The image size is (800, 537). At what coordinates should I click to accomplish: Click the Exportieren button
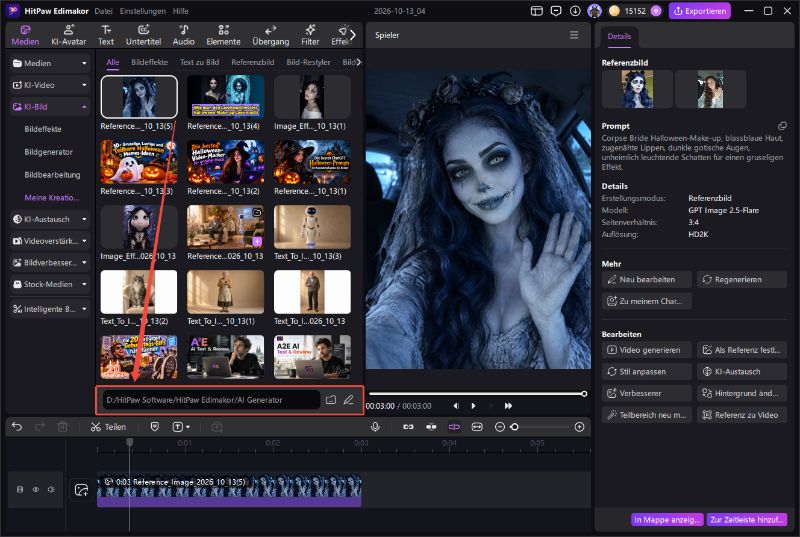(699, 11)
